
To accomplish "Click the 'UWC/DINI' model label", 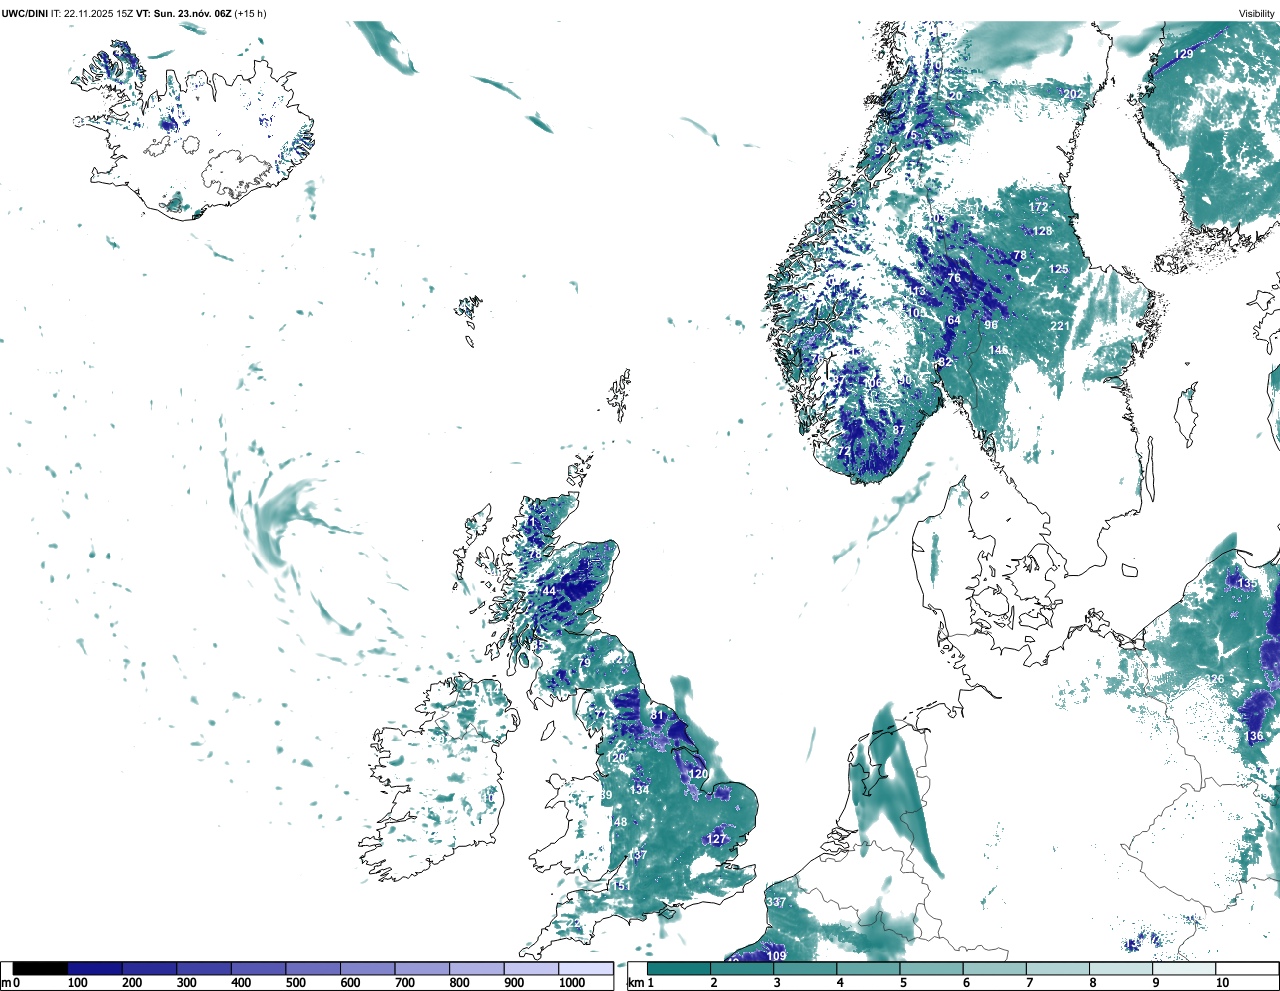I will (x=24, y=13).
